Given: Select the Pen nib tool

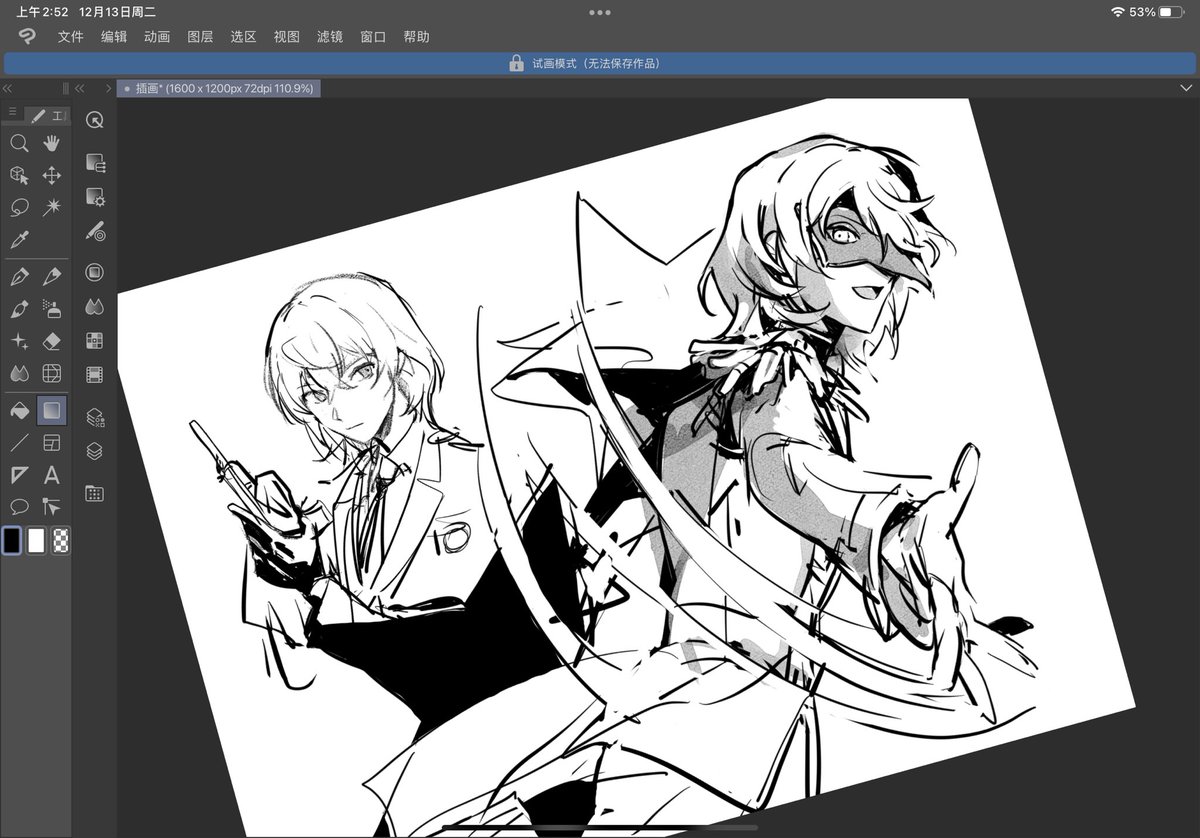Looking at the screenshot, I should pyautogui.click(x=19, y=276).
